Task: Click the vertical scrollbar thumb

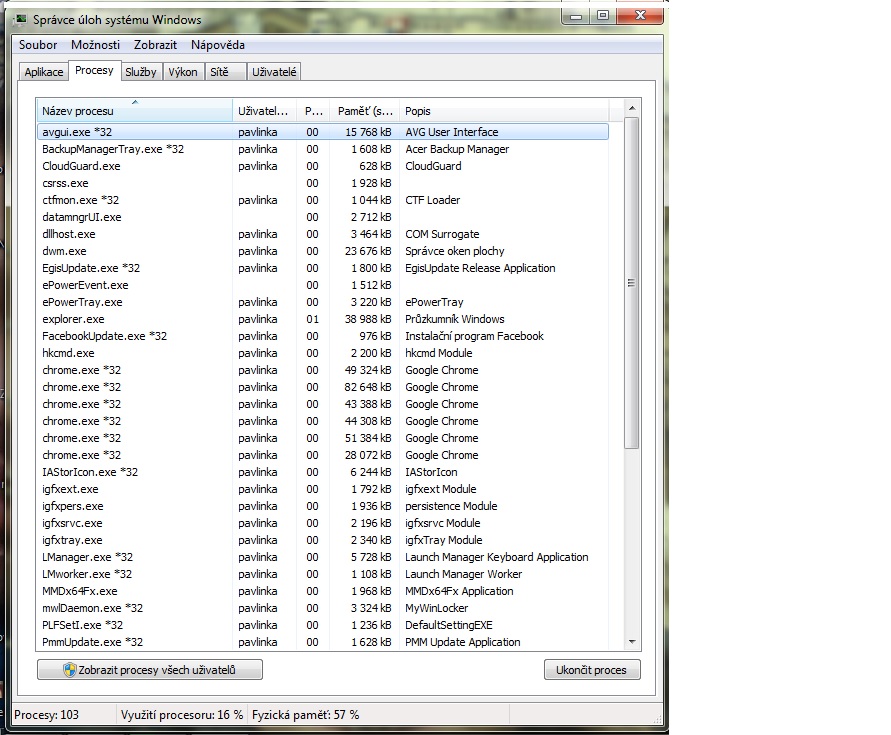Action: [631, 283]
